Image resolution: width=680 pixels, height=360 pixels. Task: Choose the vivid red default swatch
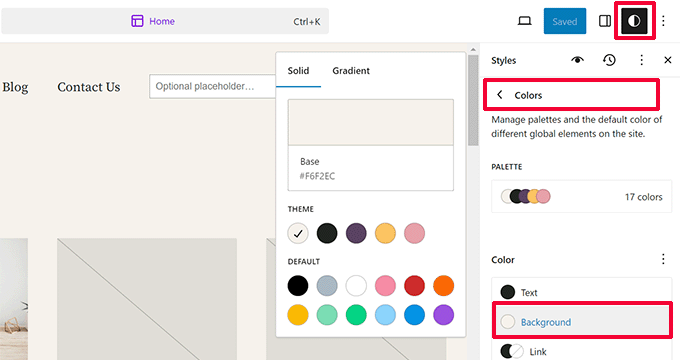(x=414, y=286)
